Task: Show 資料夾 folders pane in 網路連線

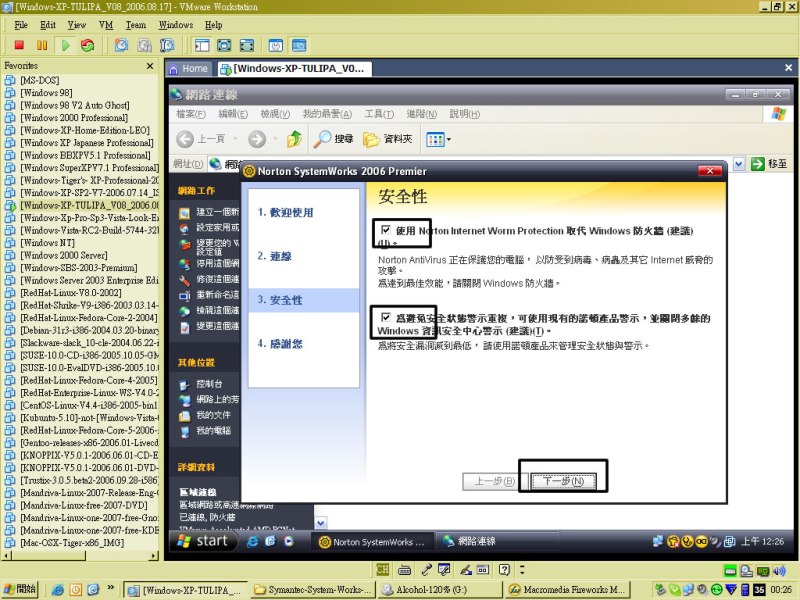Action: (x=387, y=139)
